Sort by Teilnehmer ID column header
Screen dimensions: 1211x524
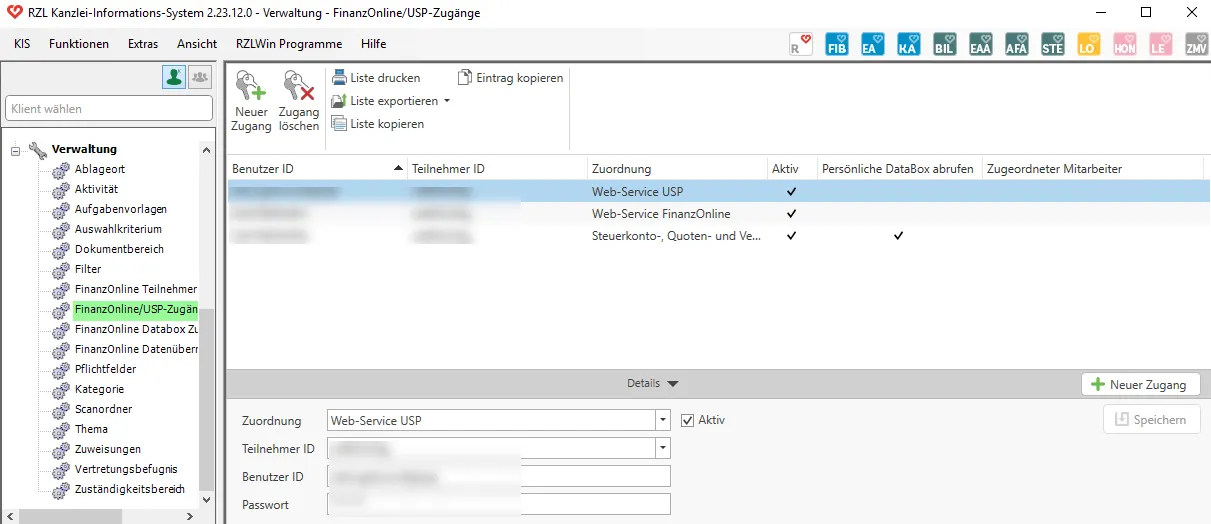[497, 169]
